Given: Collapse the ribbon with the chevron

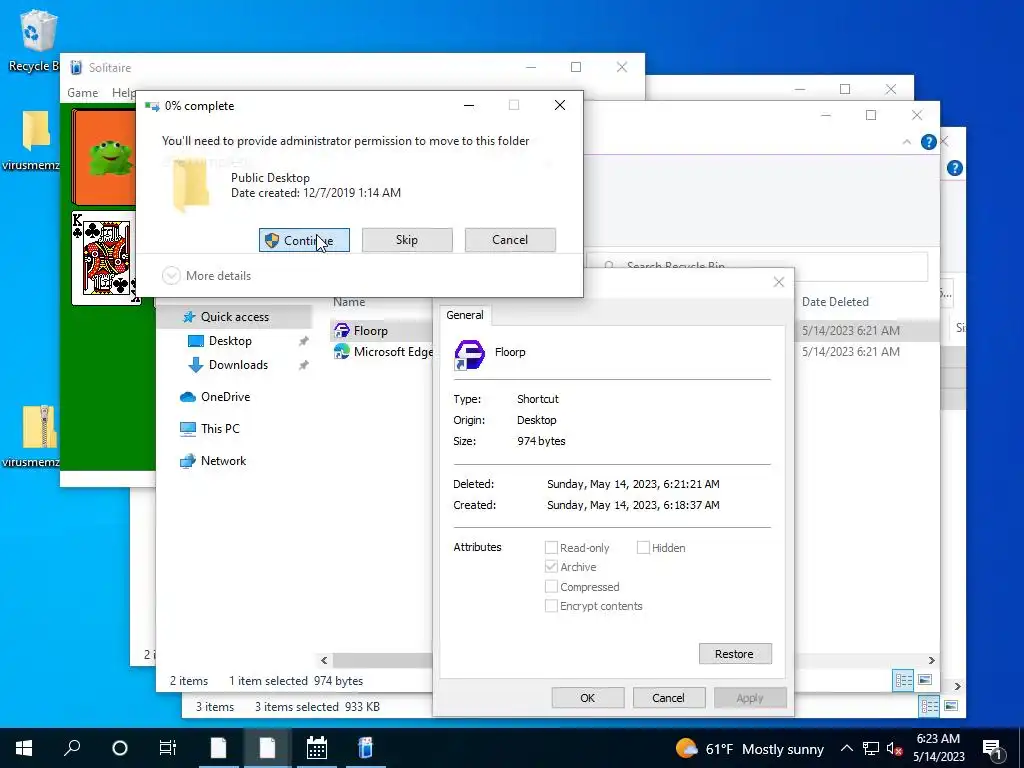Looking at the screenshot, I should 906,142.
